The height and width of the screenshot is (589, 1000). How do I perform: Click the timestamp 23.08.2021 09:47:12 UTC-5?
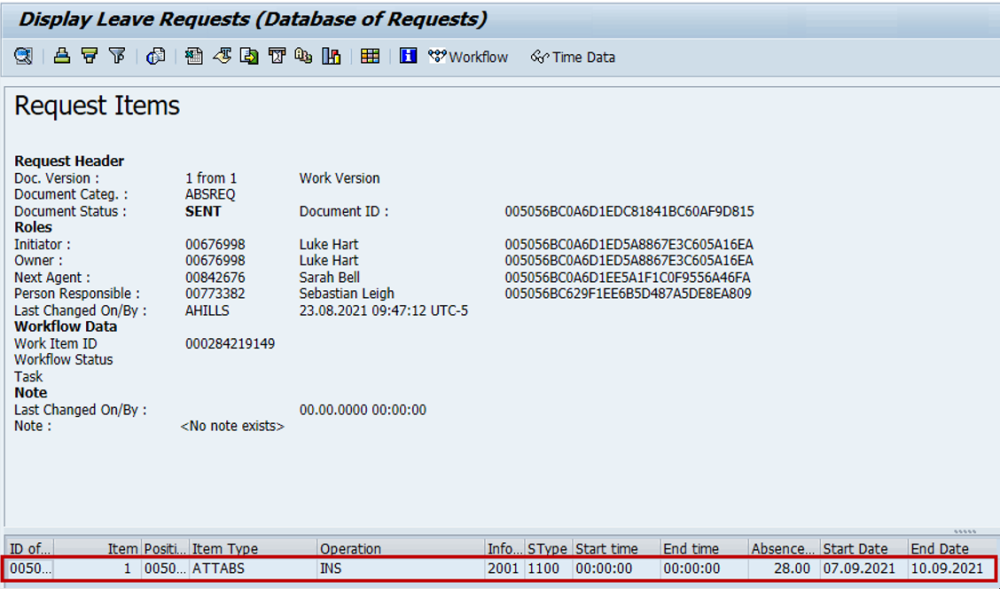(x=384, y=311)
